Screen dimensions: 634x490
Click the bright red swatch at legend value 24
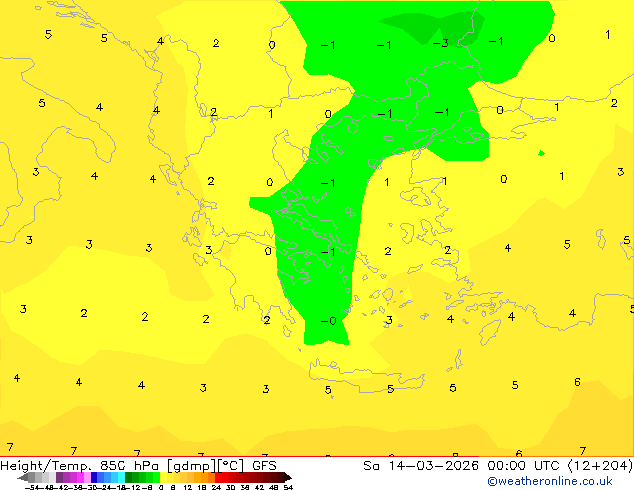[x=219, y=477]
